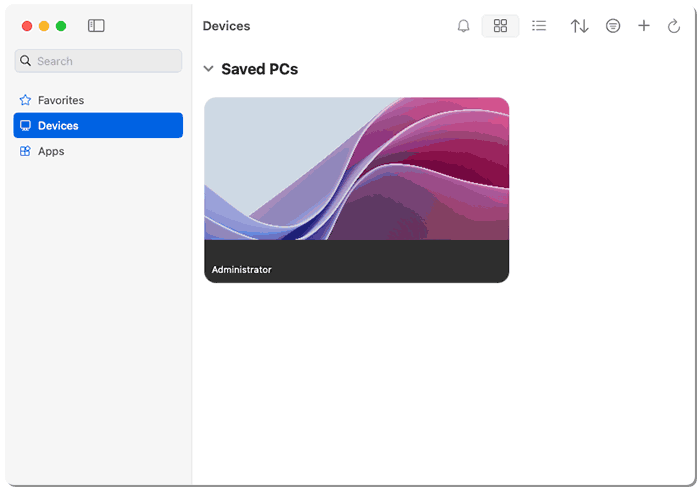Click the Administrator label on PC card
The height and width of the screenshot is (490, 700).
tap(241, 270)
